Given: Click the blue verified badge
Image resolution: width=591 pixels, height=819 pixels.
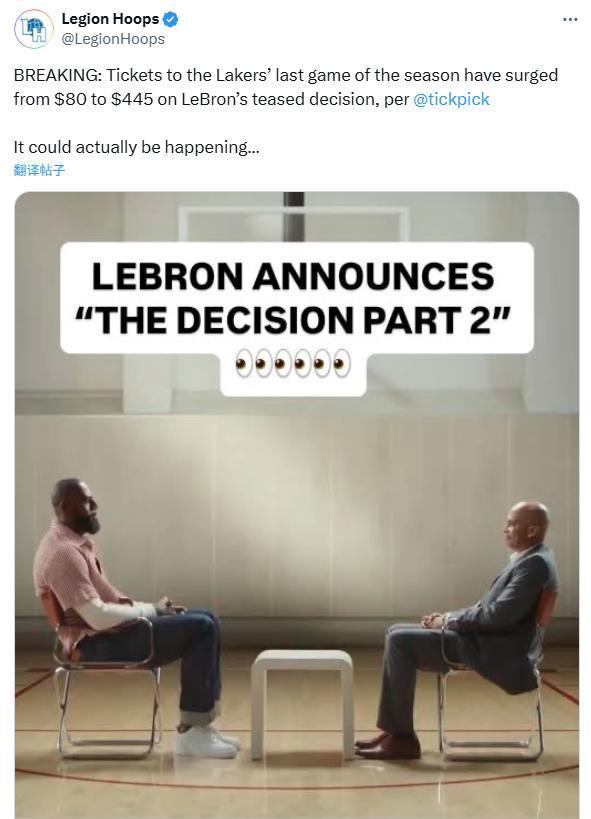Looking at the screenshot, I should 171,20.
